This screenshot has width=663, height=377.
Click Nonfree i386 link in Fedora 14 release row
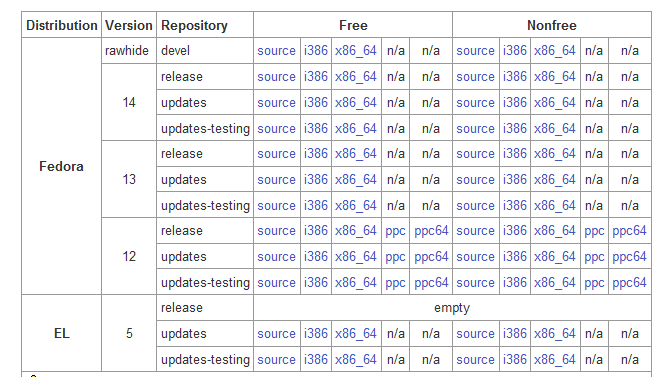coord(515,76)
